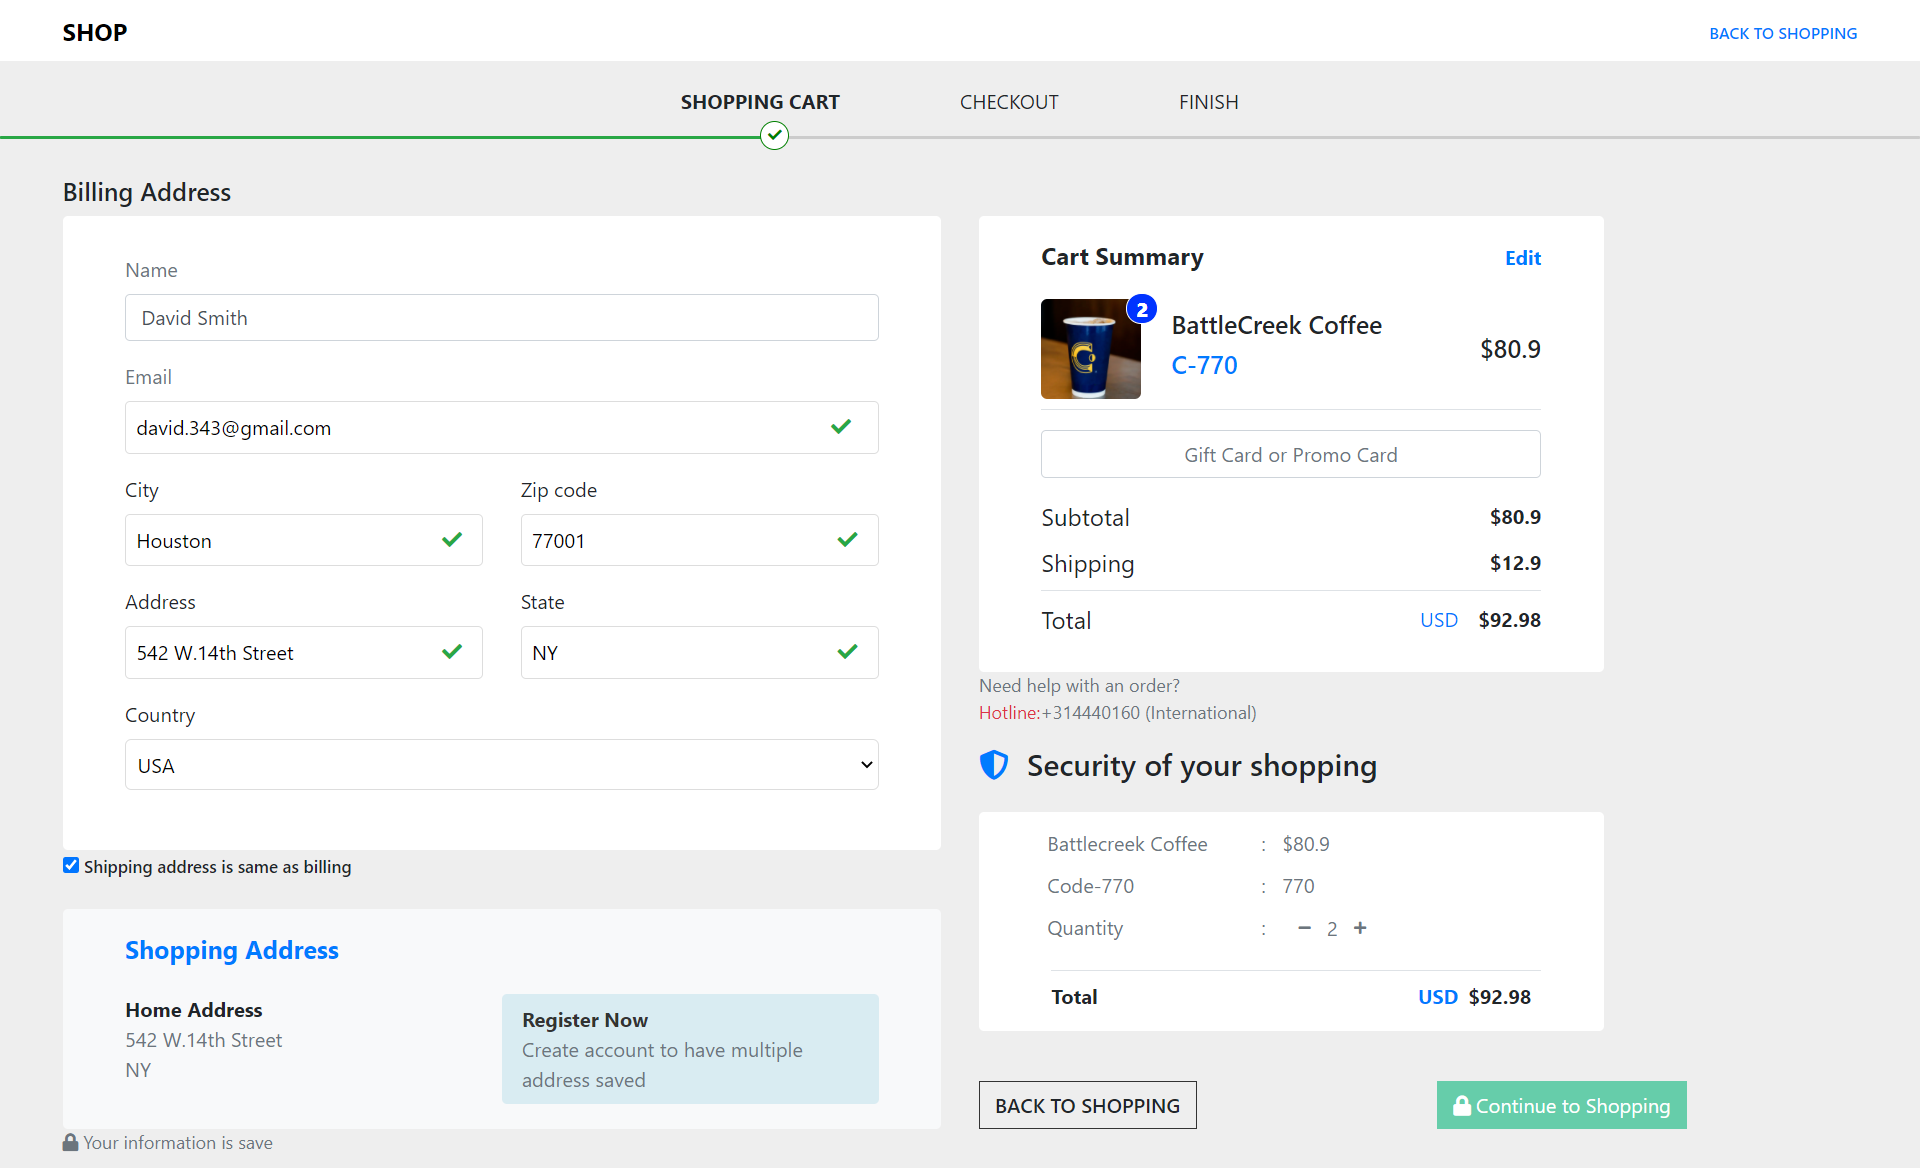Screen dimensions: 1920x1168
Task: Click the cart quantity badge showing 2
Action: click(1141, 309)
